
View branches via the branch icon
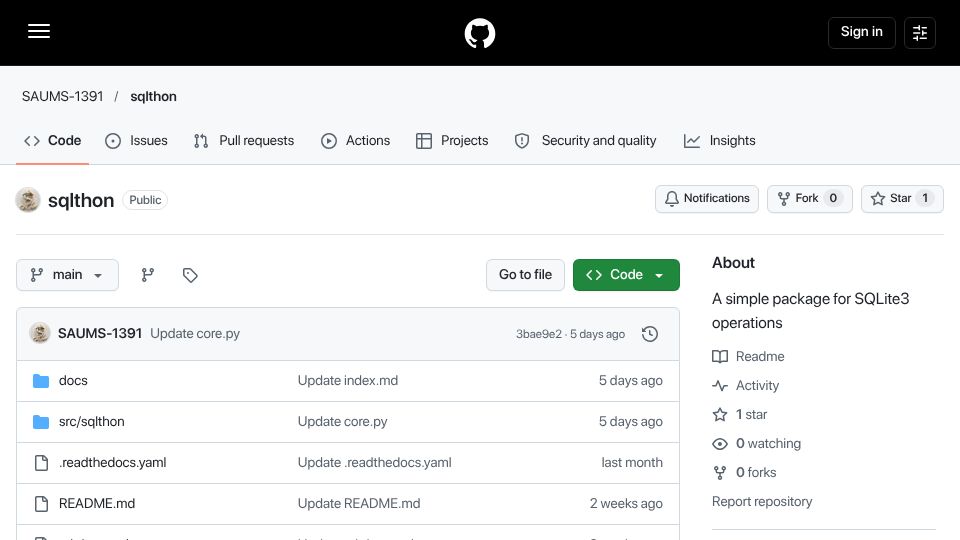(148, 275)
